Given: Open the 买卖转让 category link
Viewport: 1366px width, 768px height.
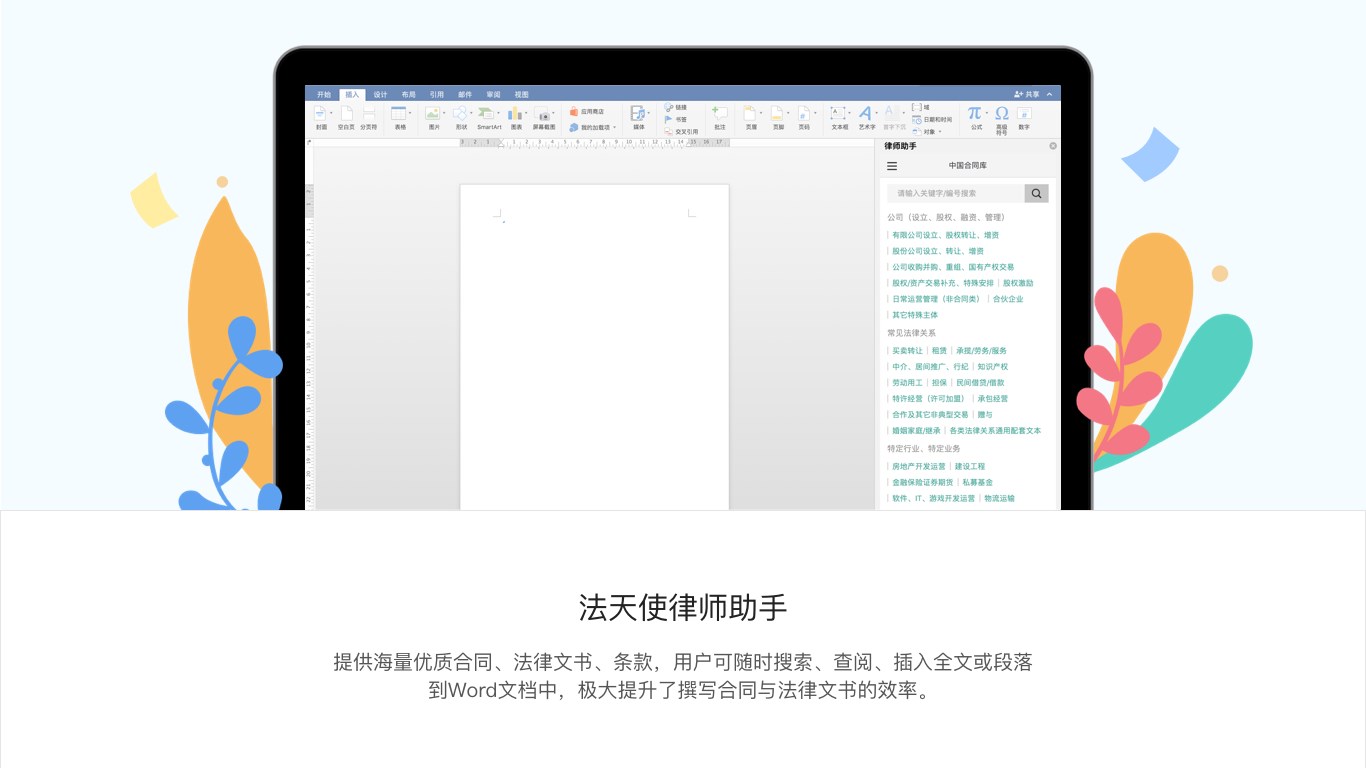Looking at the screenshot, I should (x=907, y=351).
